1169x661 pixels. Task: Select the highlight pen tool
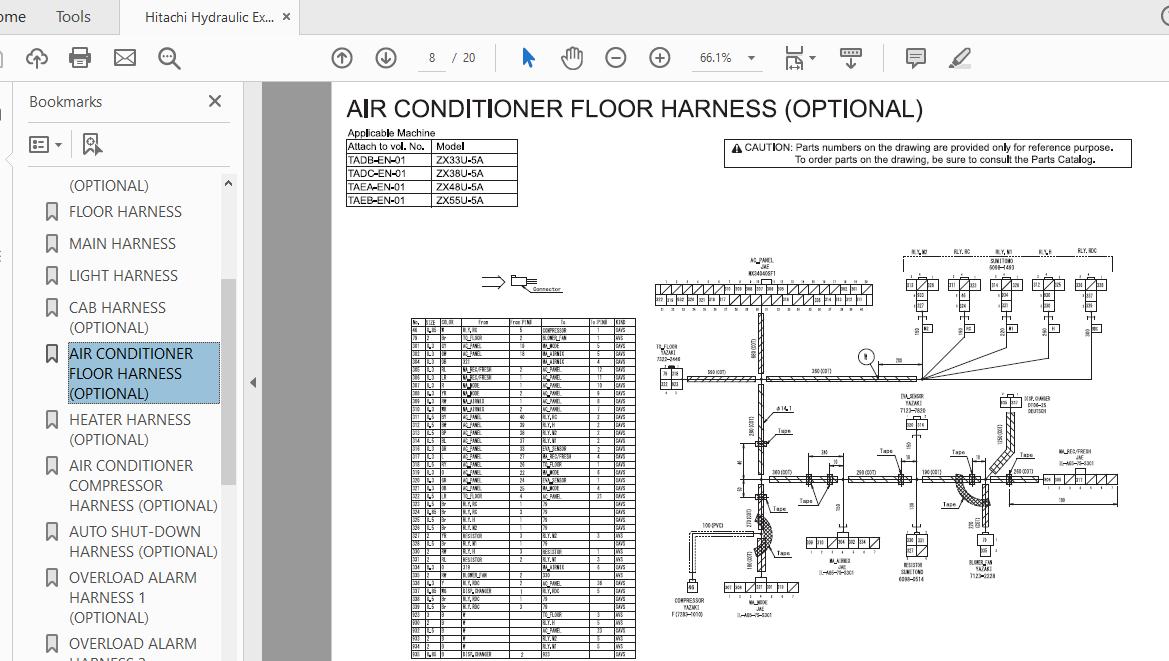960,58
